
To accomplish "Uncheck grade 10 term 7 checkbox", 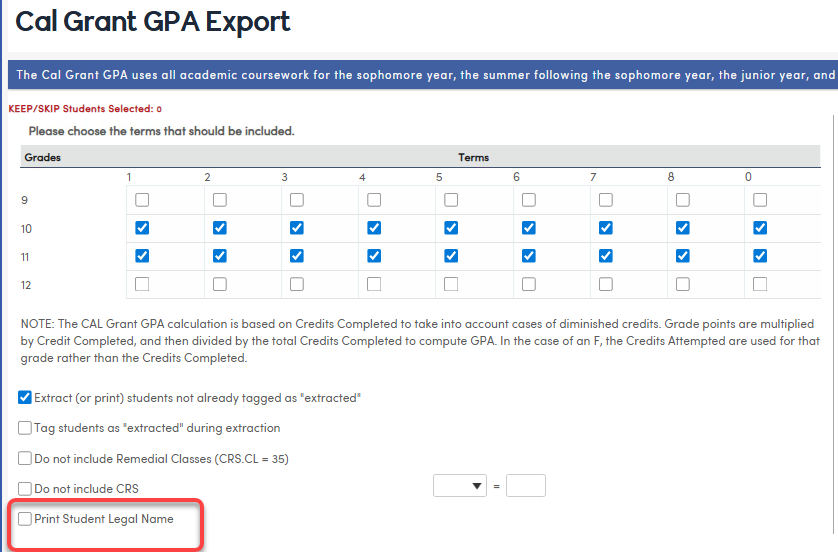I will [606, 228].
